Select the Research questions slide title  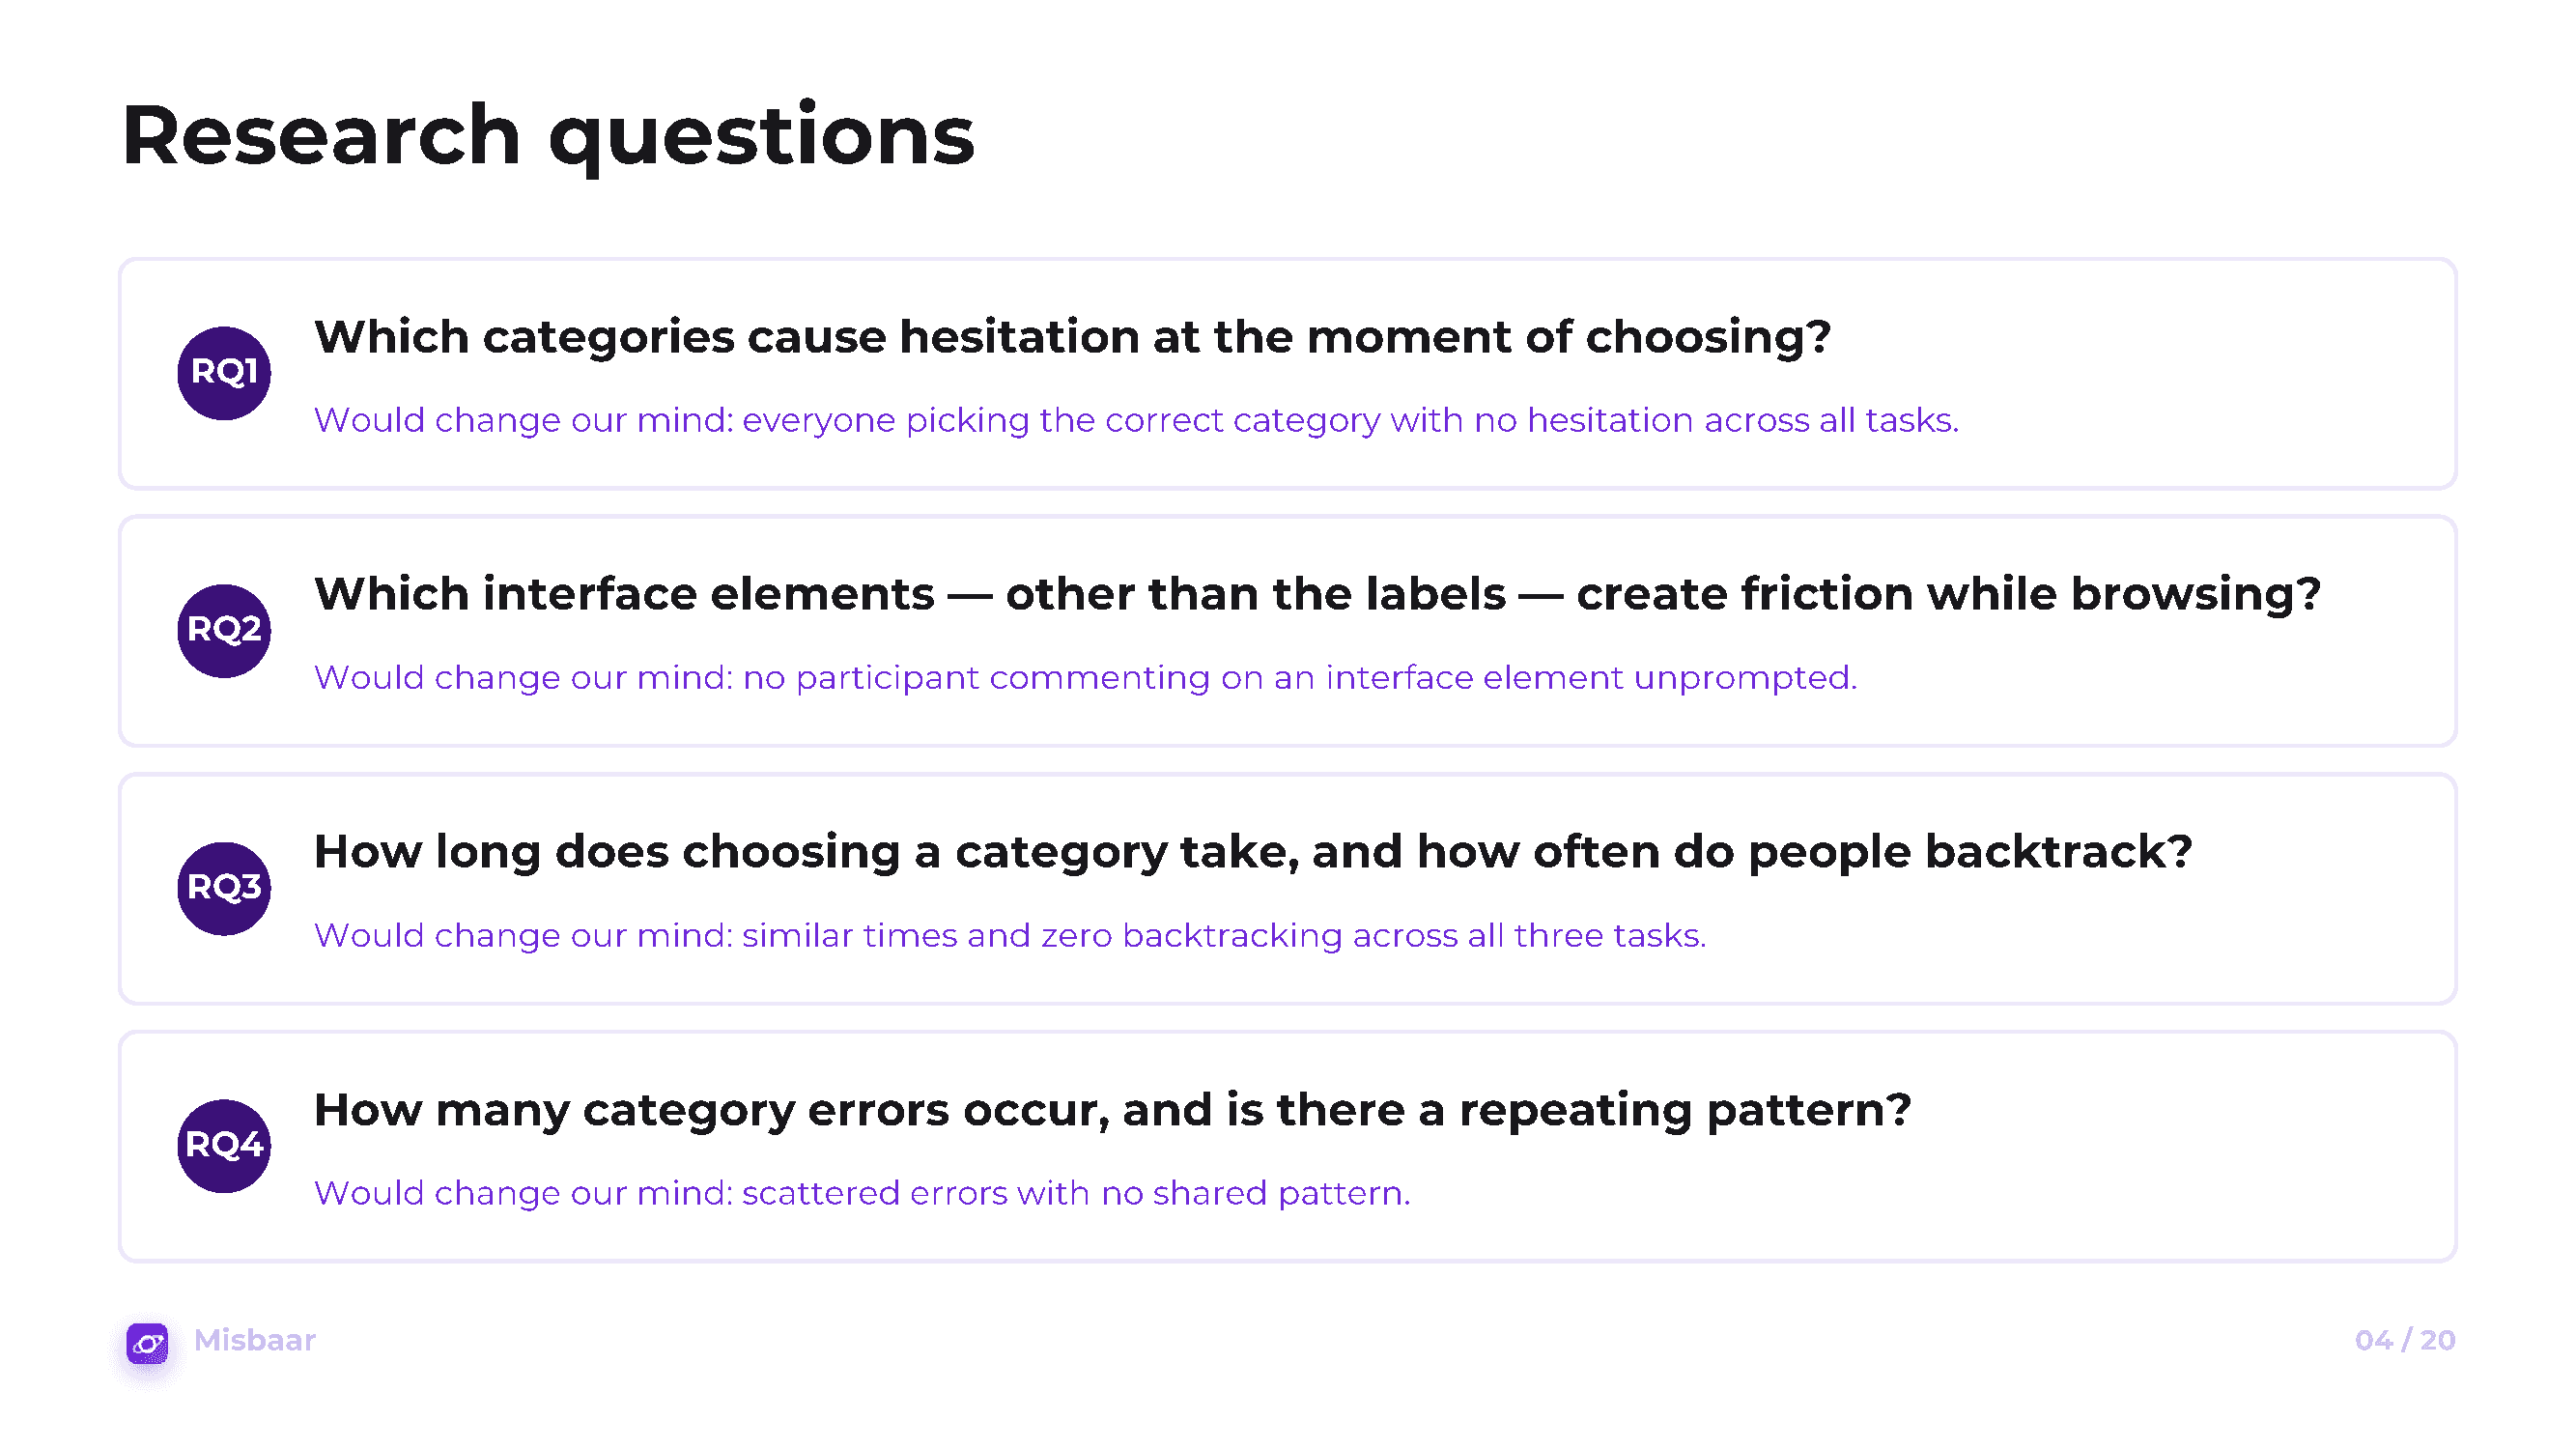coord(548,136)
